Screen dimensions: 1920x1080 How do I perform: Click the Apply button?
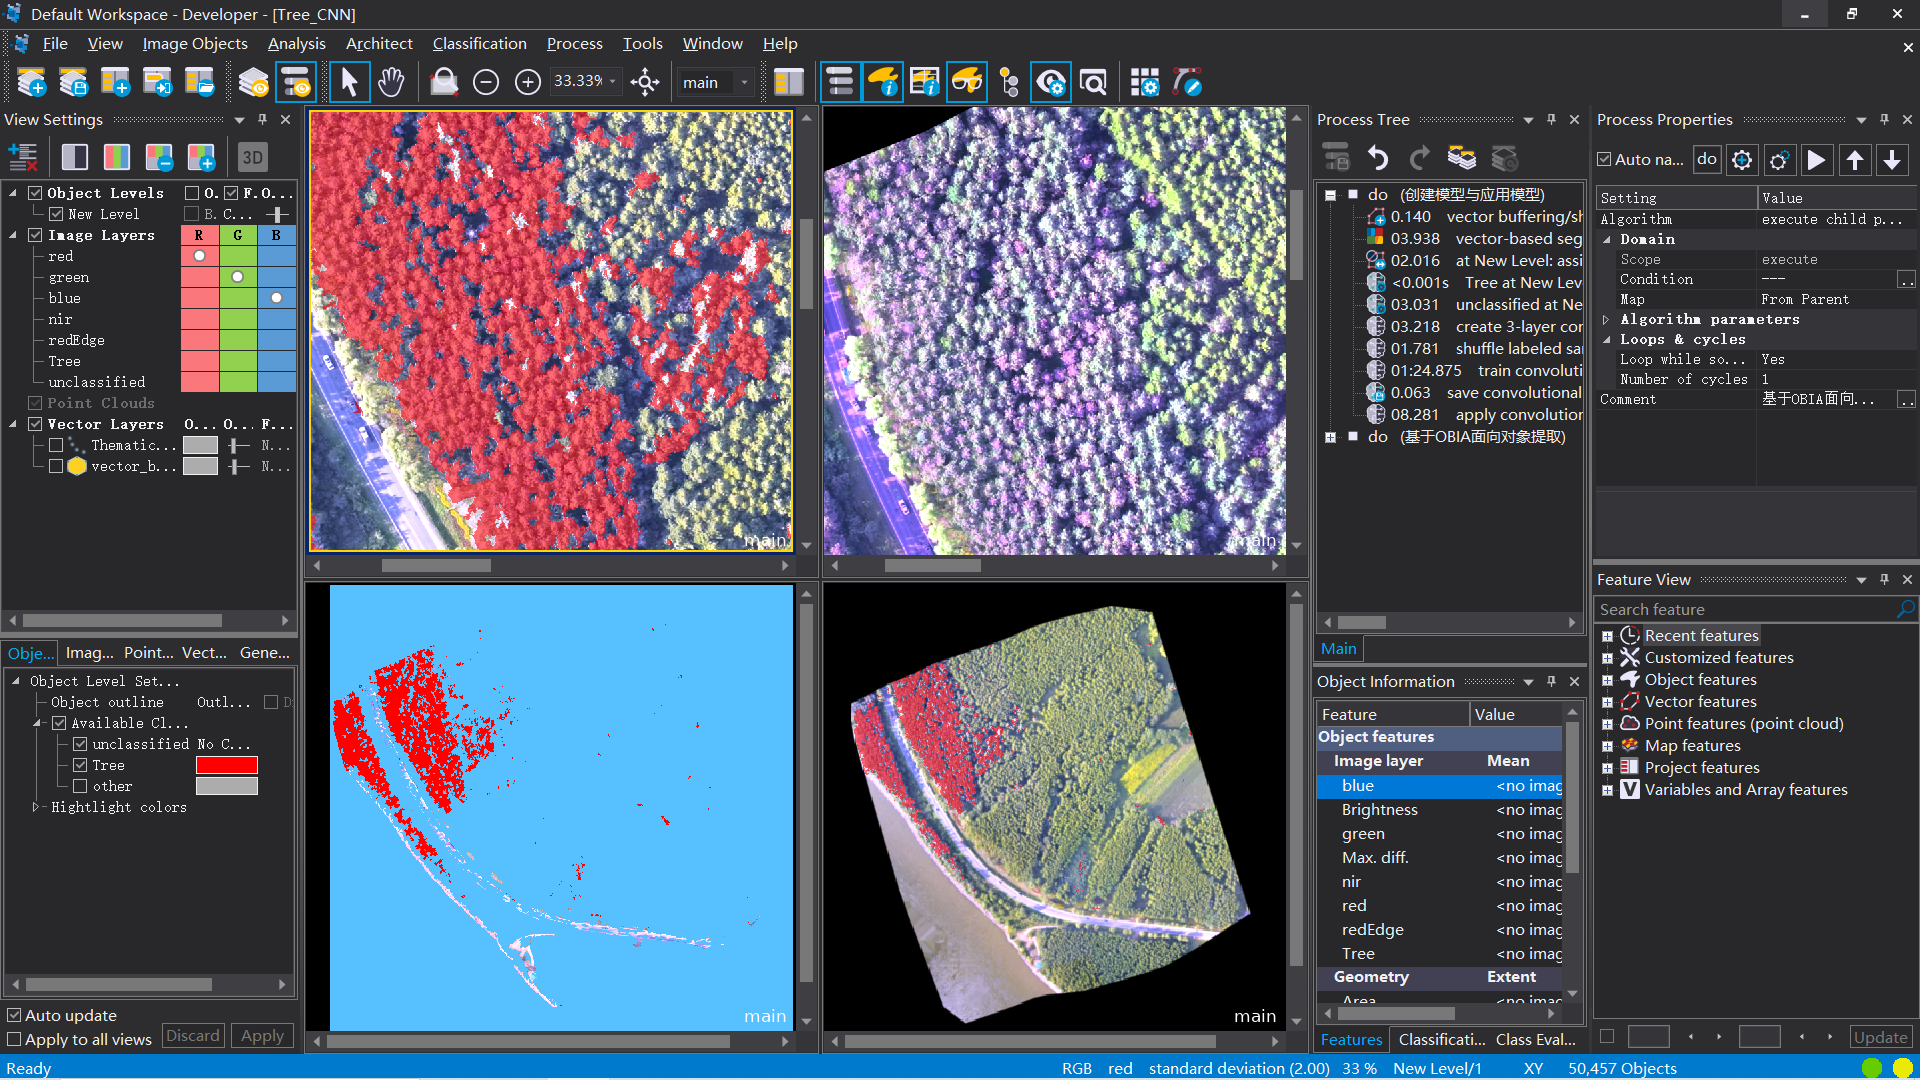pos(262,1036)
